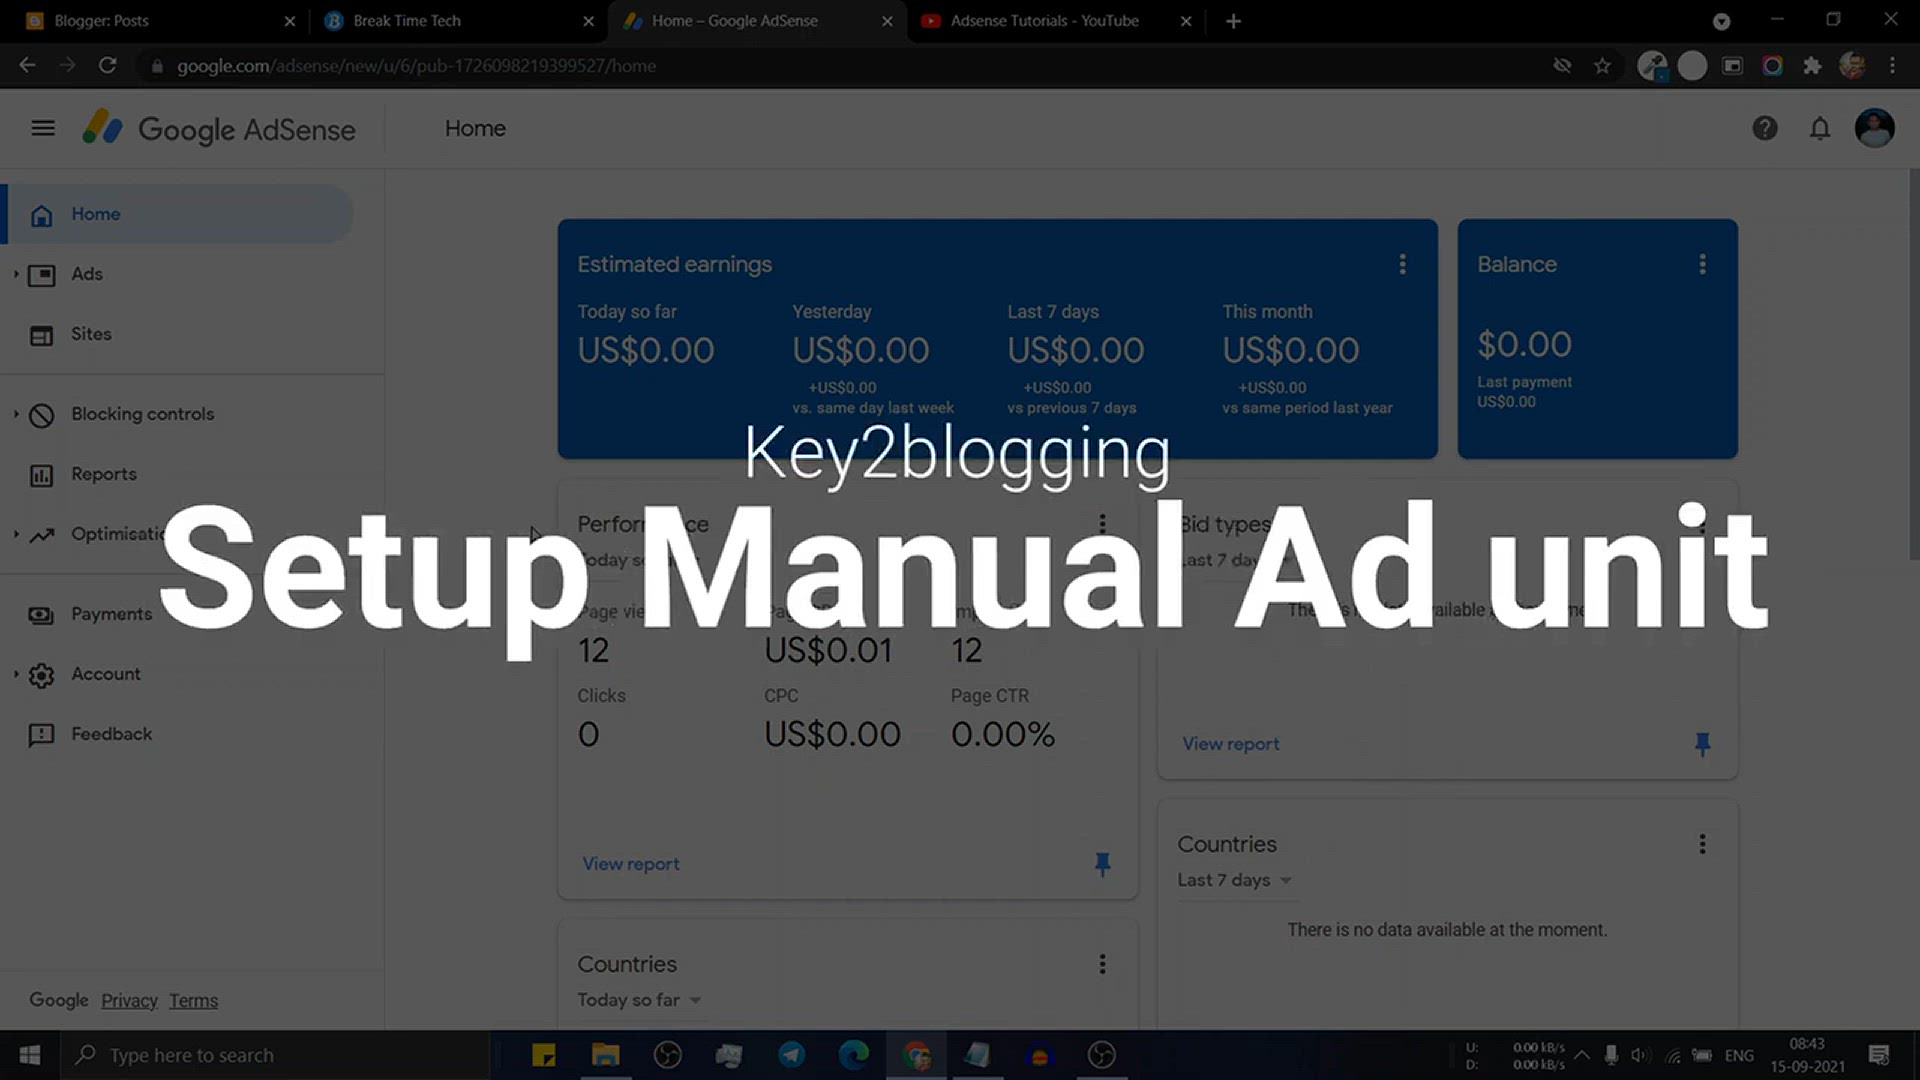Click the Last payment US$0.00 text
The width and height of the screenshot is (1920, 1080).
click(x=1524, y=392)
